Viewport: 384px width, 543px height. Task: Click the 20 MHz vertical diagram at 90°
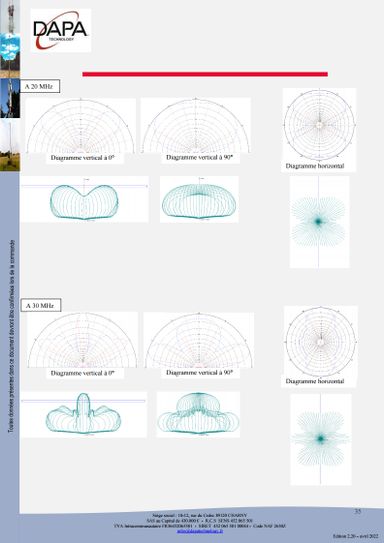click(x=196, y=126)
